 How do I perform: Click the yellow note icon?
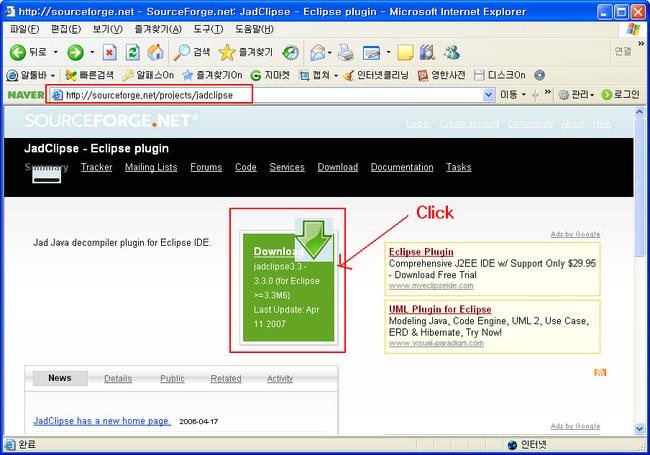tap(405, 52)
